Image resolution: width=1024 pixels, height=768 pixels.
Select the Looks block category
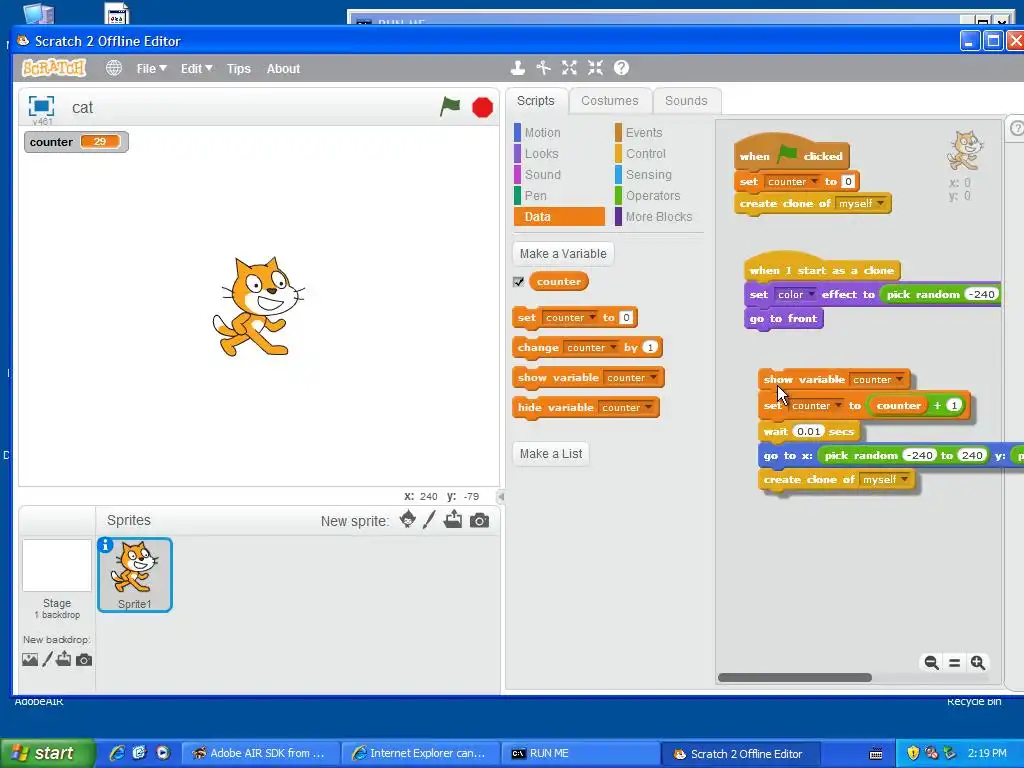tap(559, 153)
